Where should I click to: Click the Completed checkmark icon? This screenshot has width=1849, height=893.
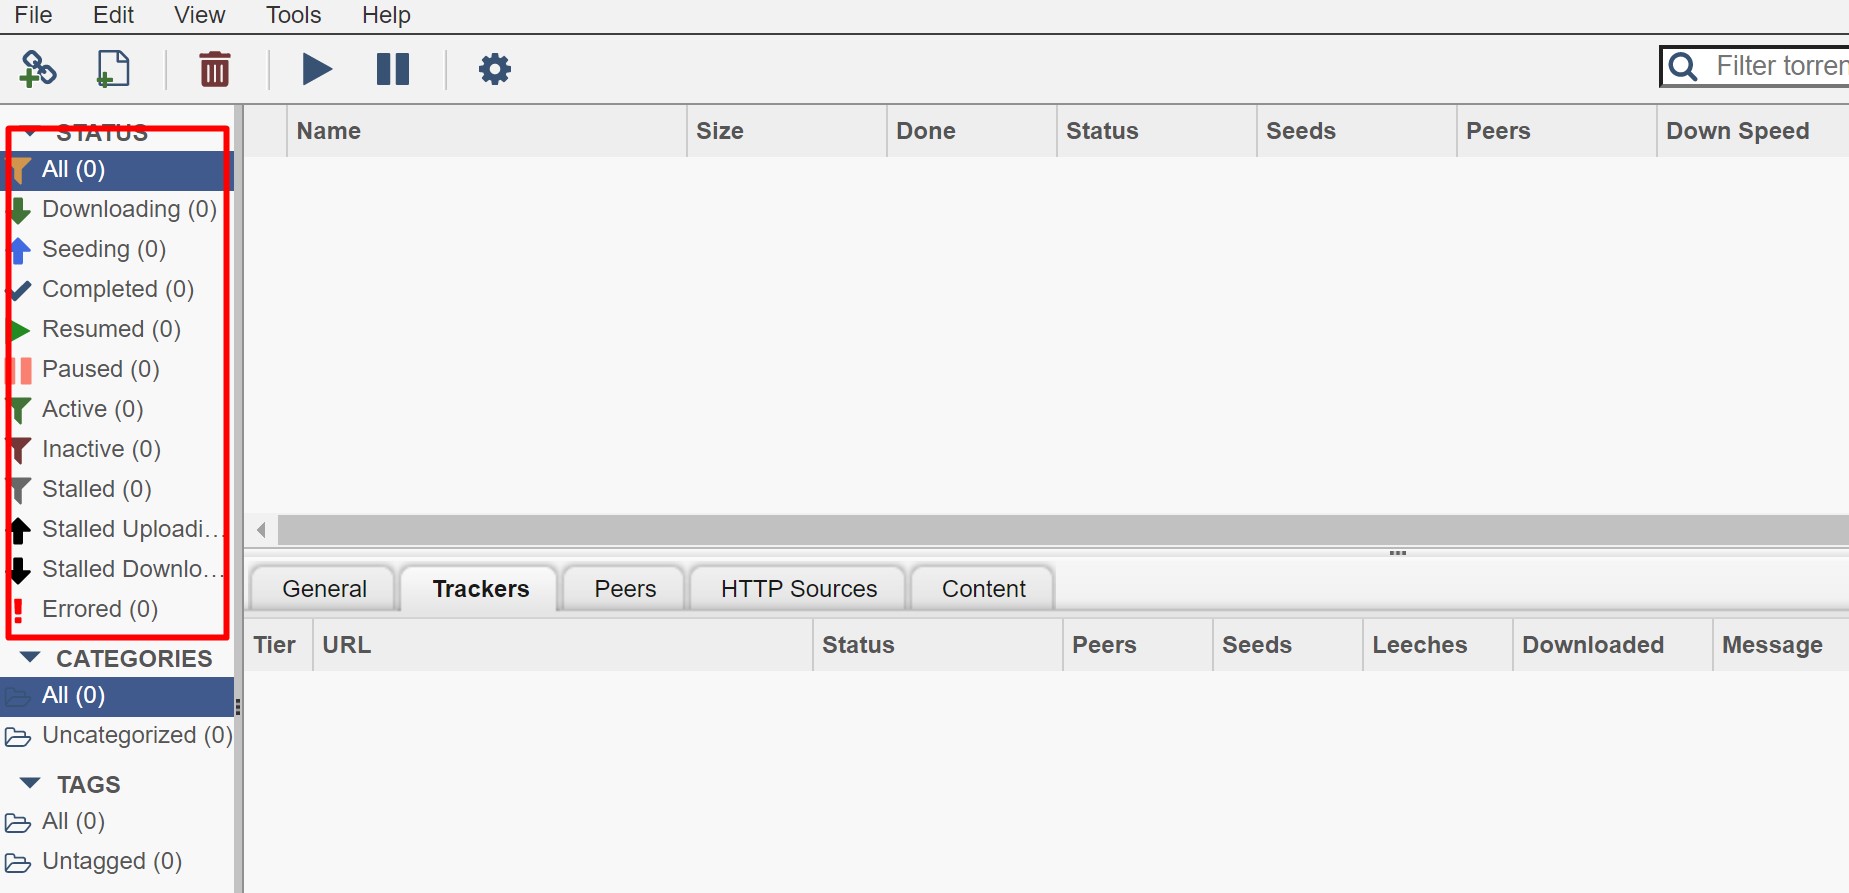pyautogui.click(x=19, y=291)
